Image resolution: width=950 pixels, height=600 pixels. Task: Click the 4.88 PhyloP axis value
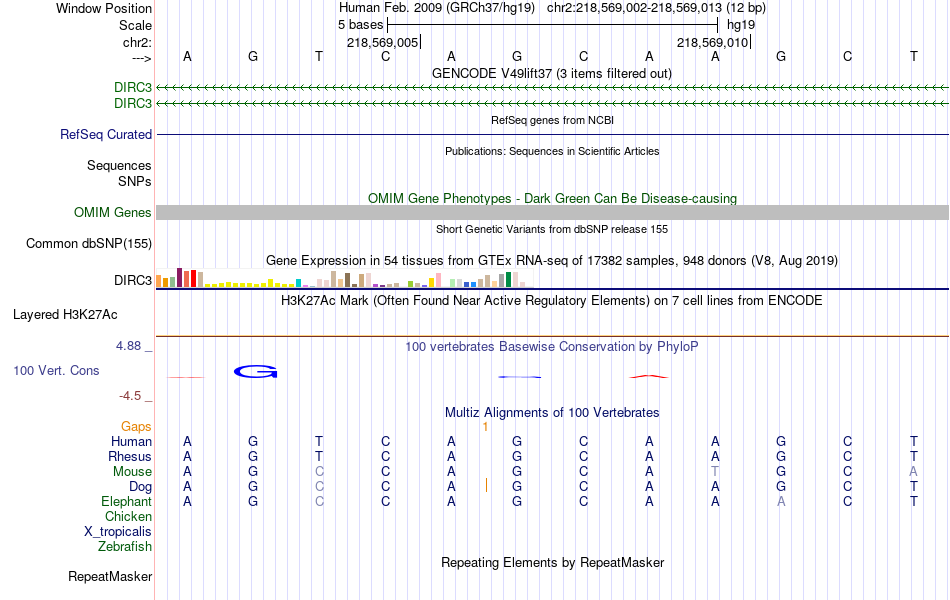click(x=128, y=345)
